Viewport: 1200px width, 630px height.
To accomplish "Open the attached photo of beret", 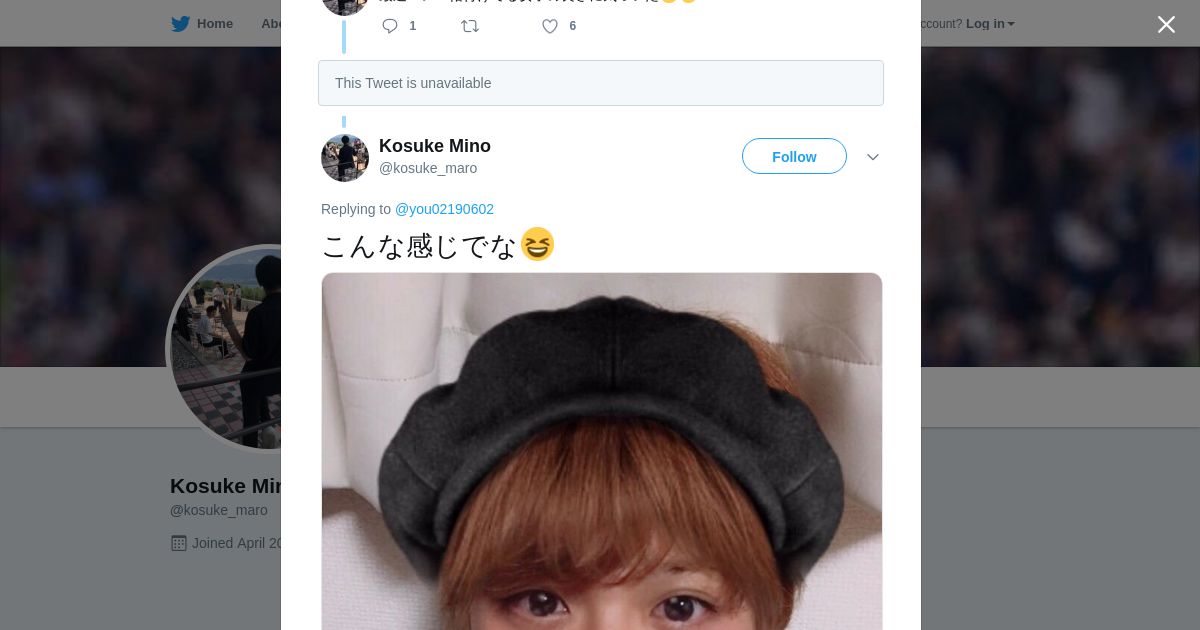I will 602,450.
